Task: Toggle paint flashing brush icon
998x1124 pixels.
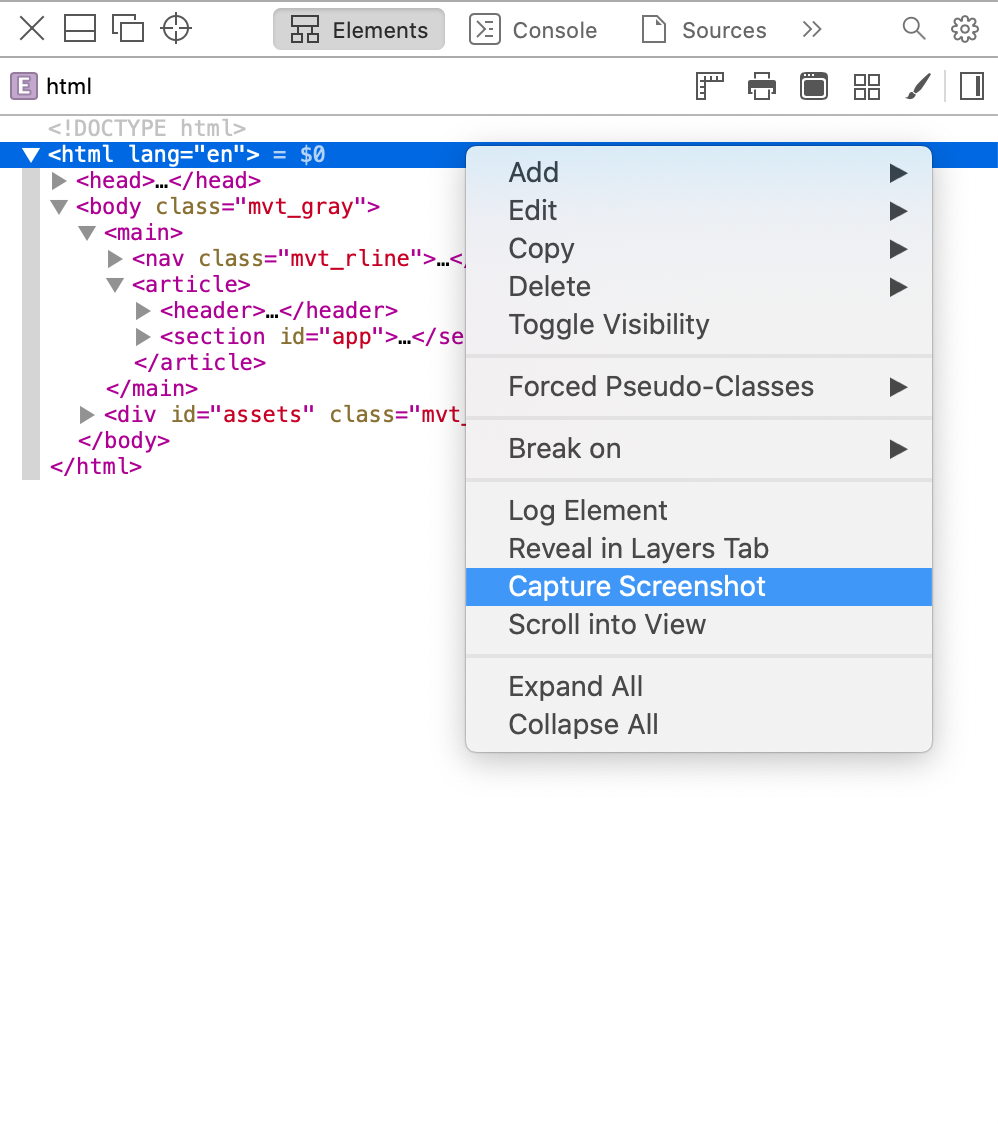Action: [918, 87]
